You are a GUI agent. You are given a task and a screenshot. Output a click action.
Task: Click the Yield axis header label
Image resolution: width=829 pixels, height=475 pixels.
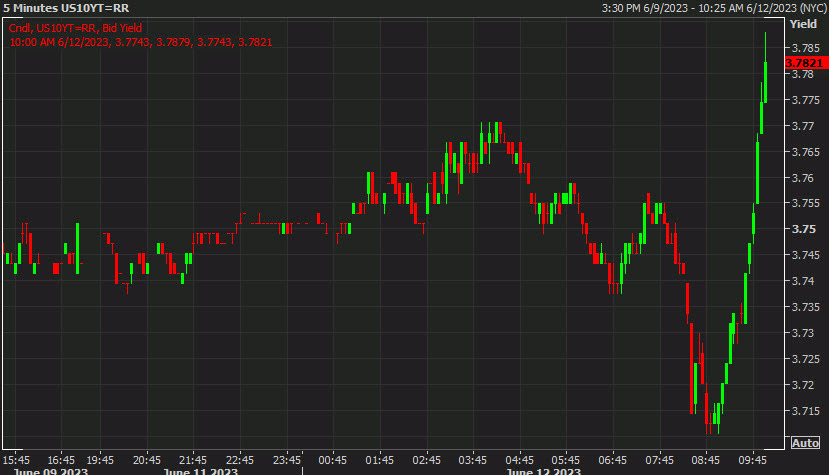coord(803,22)
